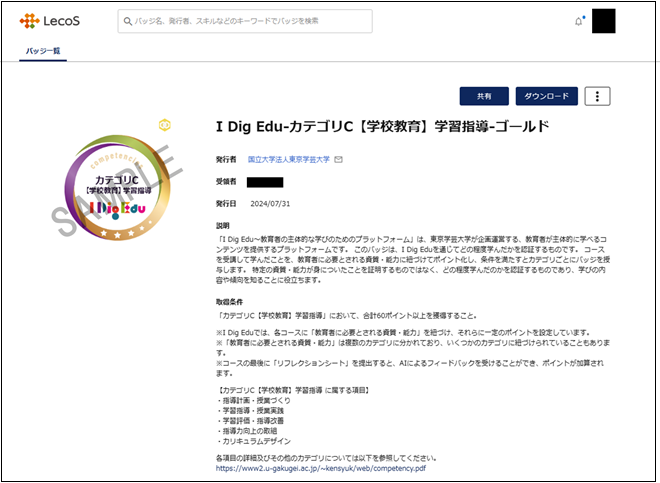660x483 pixels.
Task: Click the 発行者 label
Action: [226, 160]
